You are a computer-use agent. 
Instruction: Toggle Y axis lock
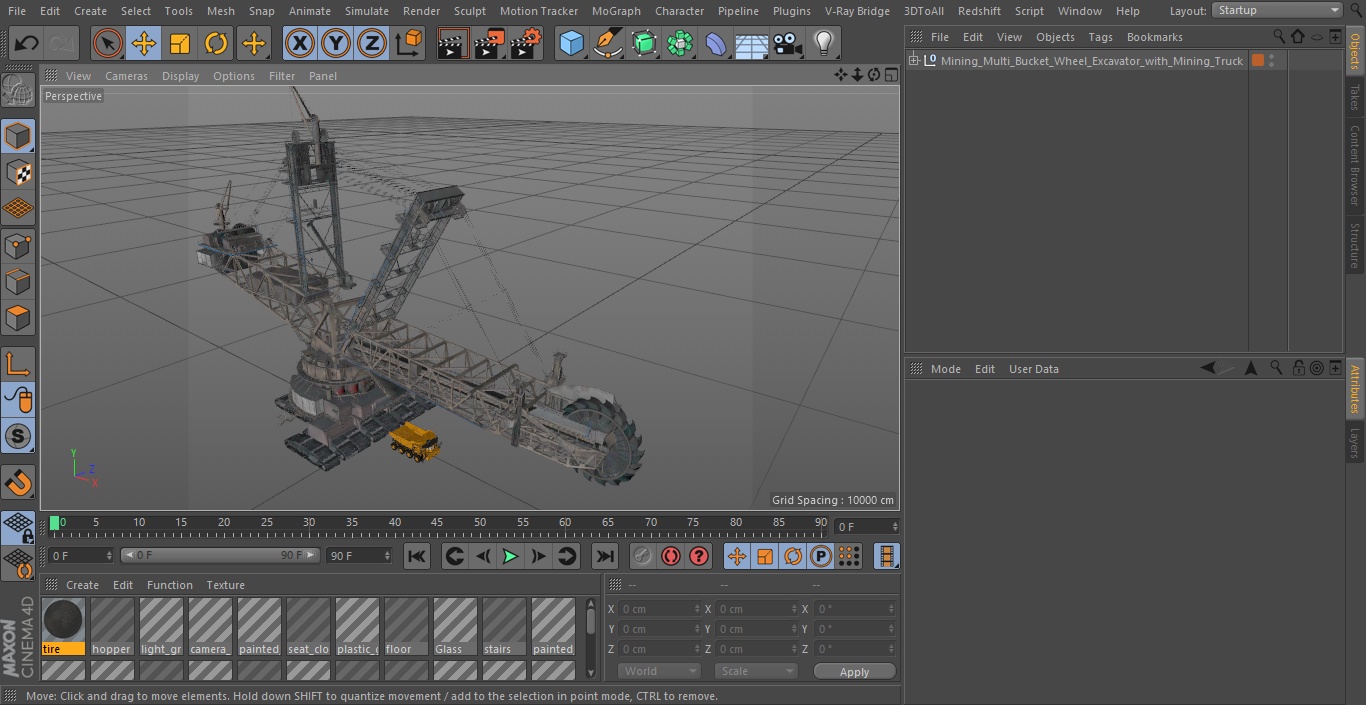pos(336,44)
